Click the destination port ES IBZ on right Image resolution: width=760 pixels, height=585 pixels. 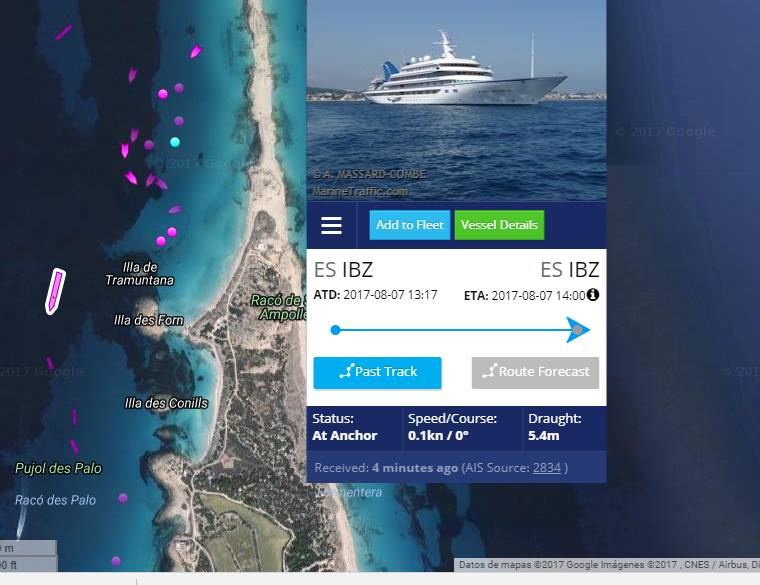pos(570,270)
